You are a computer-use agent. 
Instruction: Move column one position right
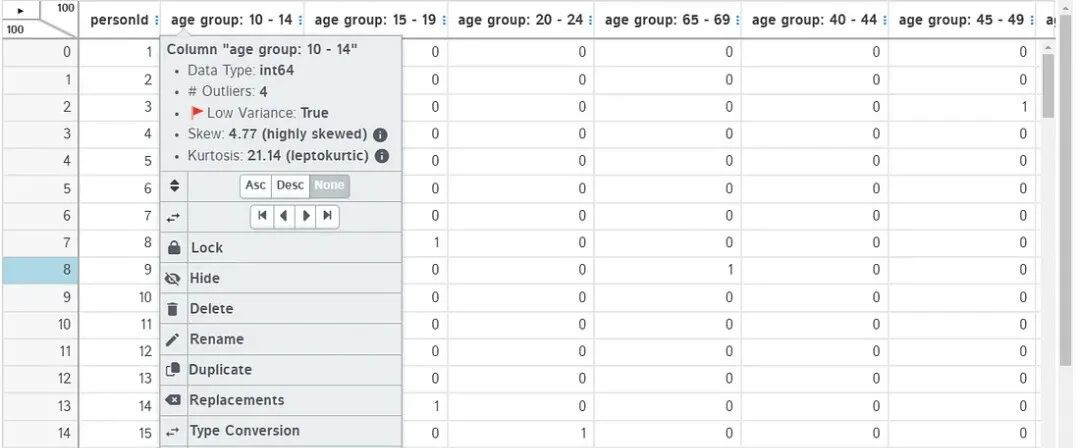pyautogui.click(x=306, y=216)
